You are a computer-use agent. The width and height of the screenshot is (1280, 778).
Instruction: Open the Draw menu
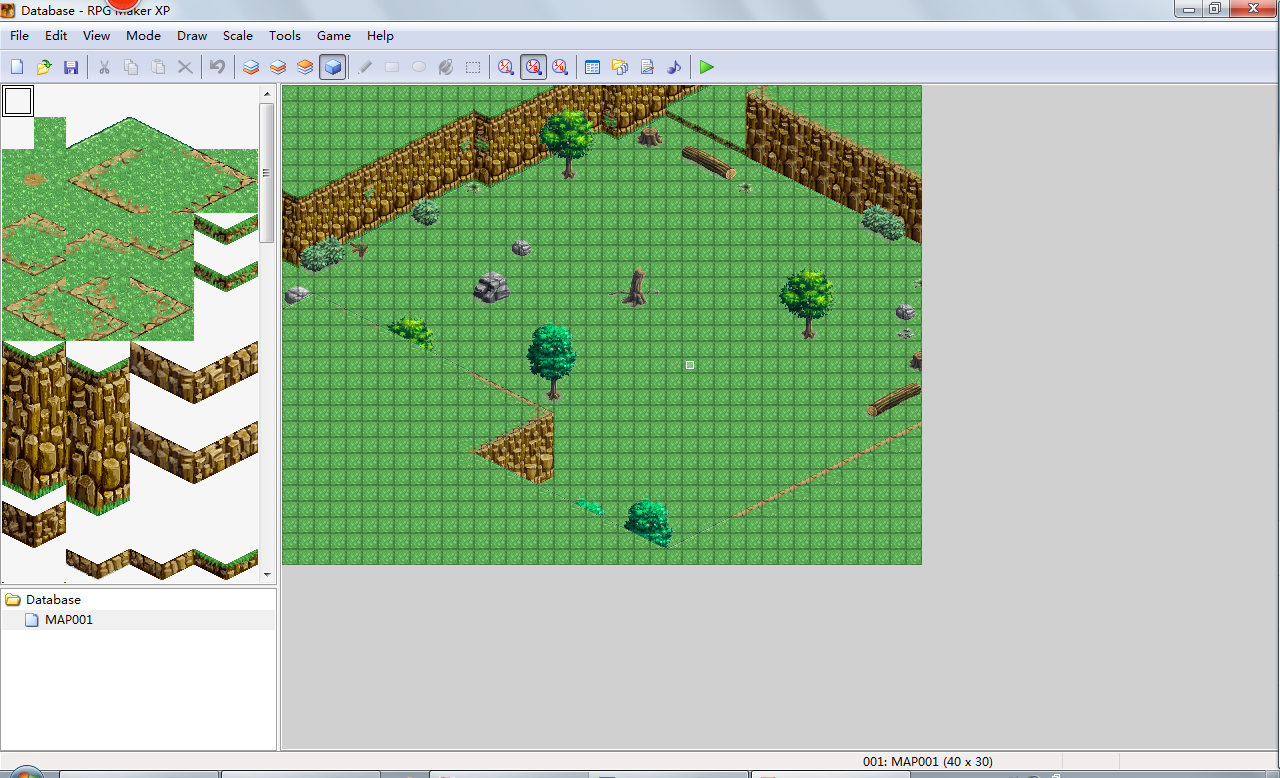point(192,36)
